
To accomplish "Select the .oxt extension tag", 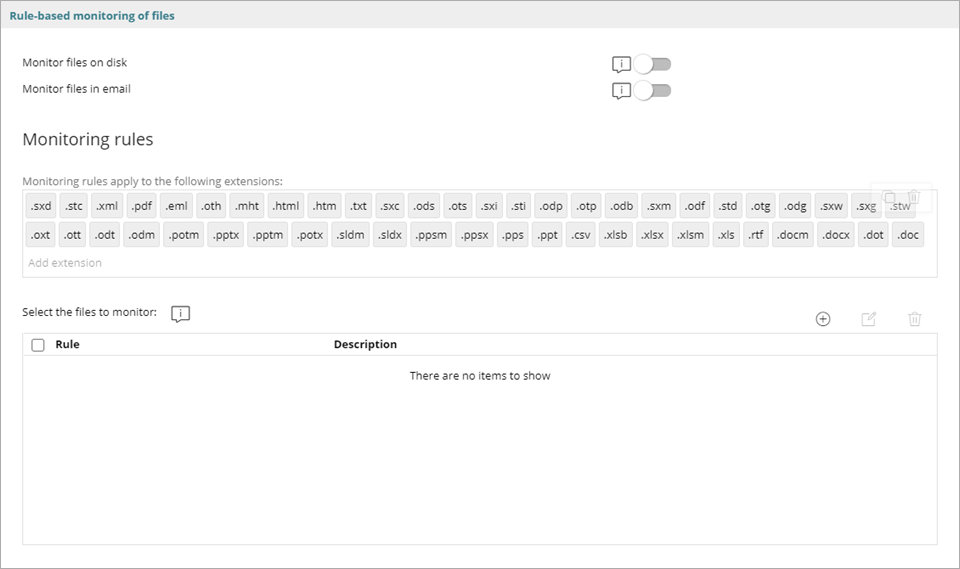I will click(x=40, y=235).
